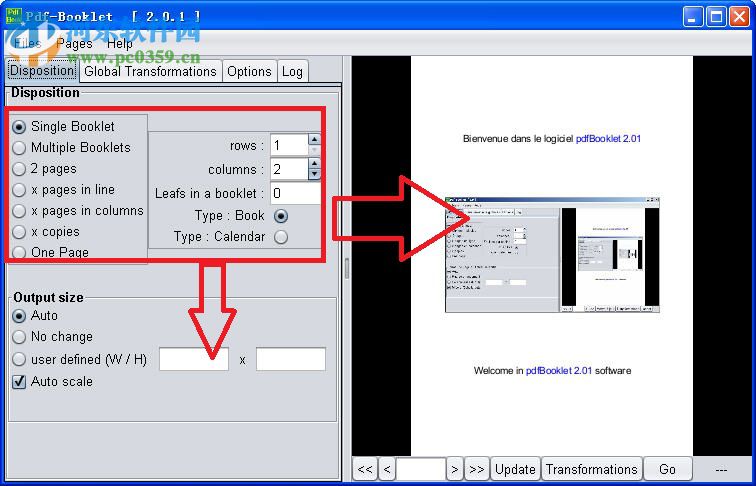756x486 pixels.
Task: Open the Options tab
Action: (249, 71)
